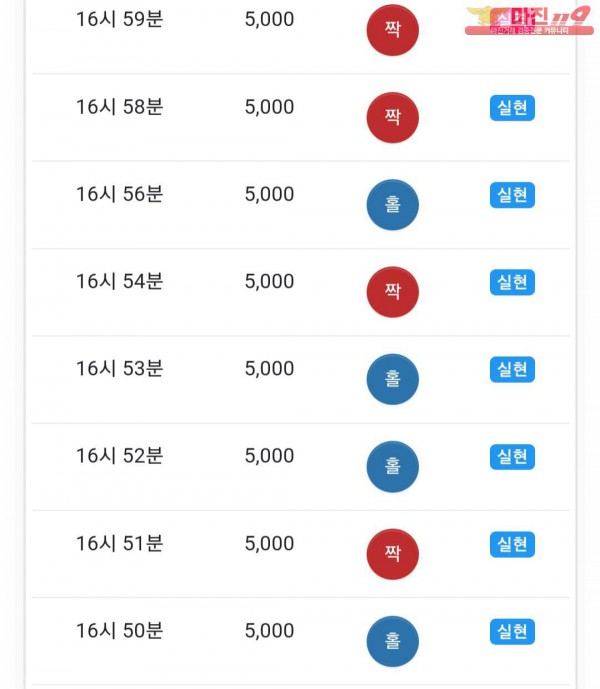Click the red 짝 circle for 16시 58분
Image resolution: width=600 pixels, height=689 pixels.
tap(393, 117)
